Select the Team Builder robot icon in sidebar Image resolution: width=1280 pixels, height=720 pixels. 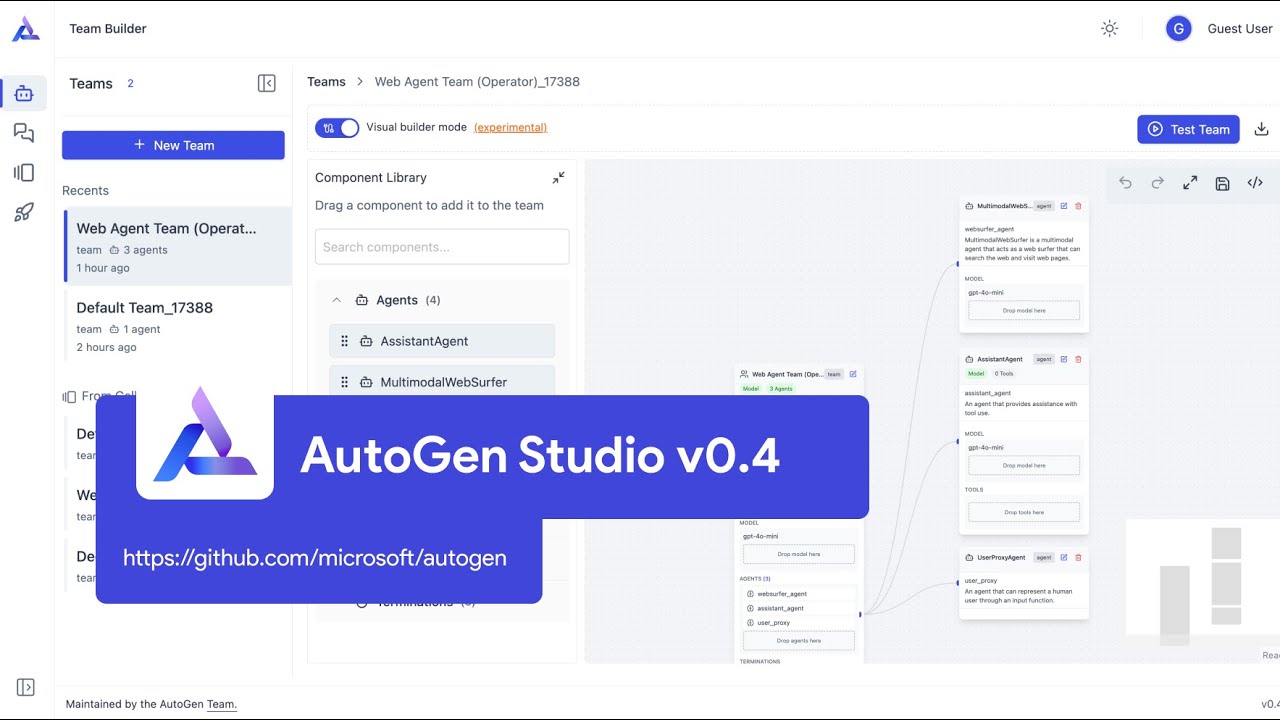(24, 93)
